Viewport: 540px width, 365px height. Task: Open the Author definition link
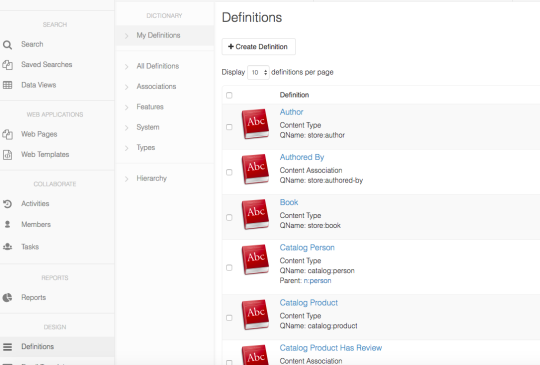[291, 112]
